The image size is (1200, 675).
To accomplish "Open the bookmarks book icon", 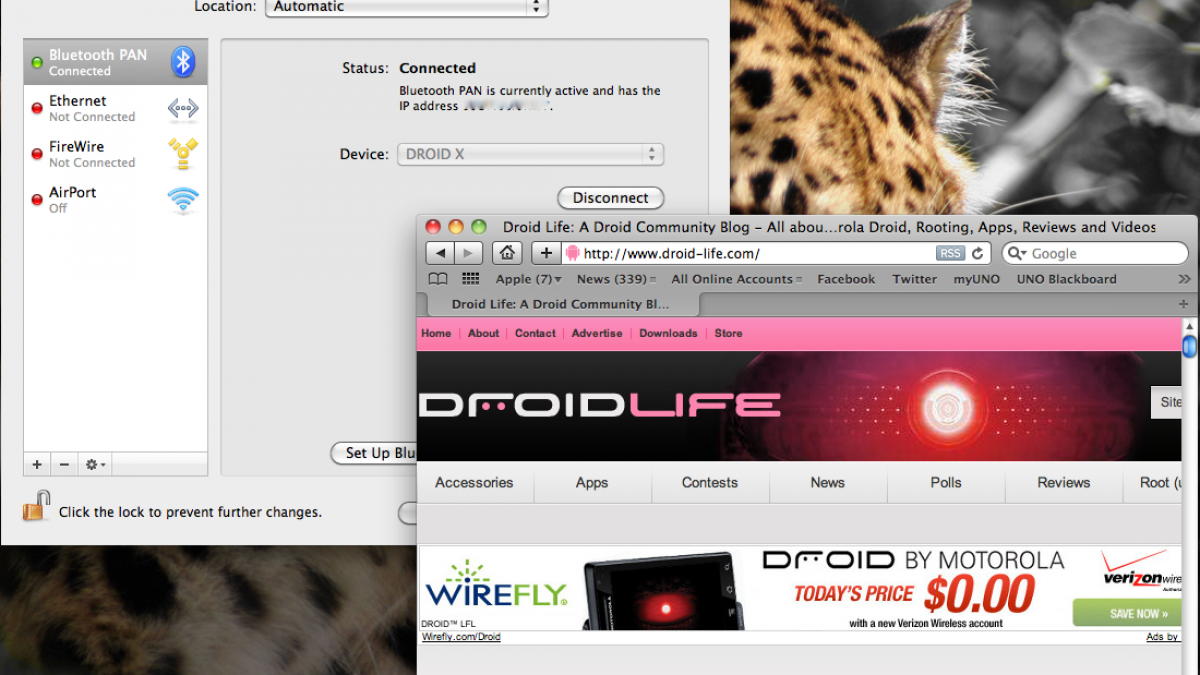I will [x=437, y=279].
